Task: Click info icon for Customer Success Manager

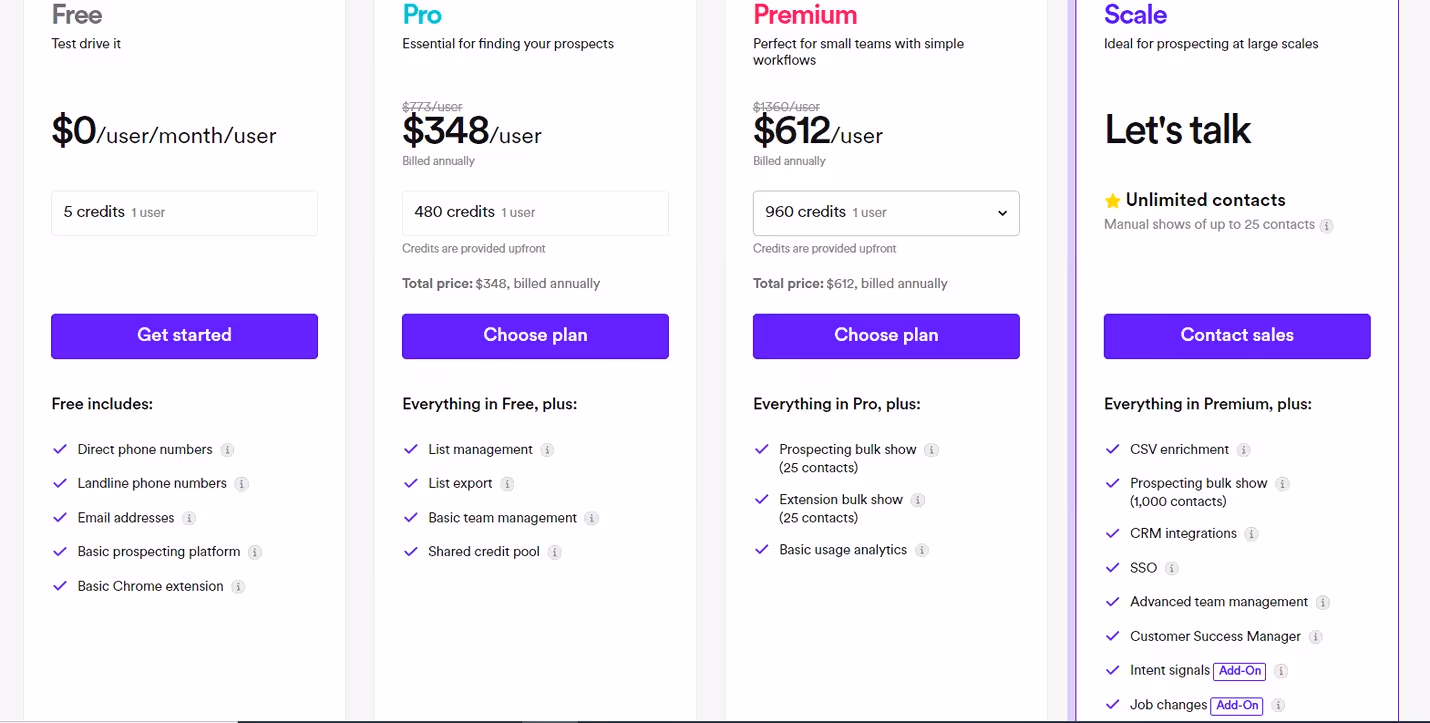Action: 1316,636
